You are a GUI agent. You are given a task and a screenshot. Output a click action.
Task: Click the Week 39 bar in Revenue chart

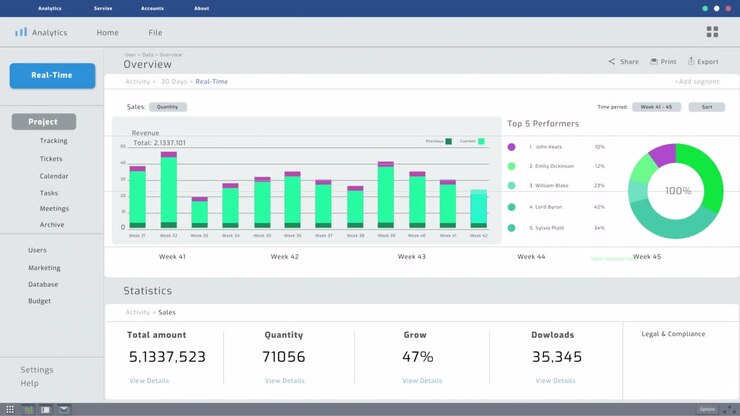(386, 195)
